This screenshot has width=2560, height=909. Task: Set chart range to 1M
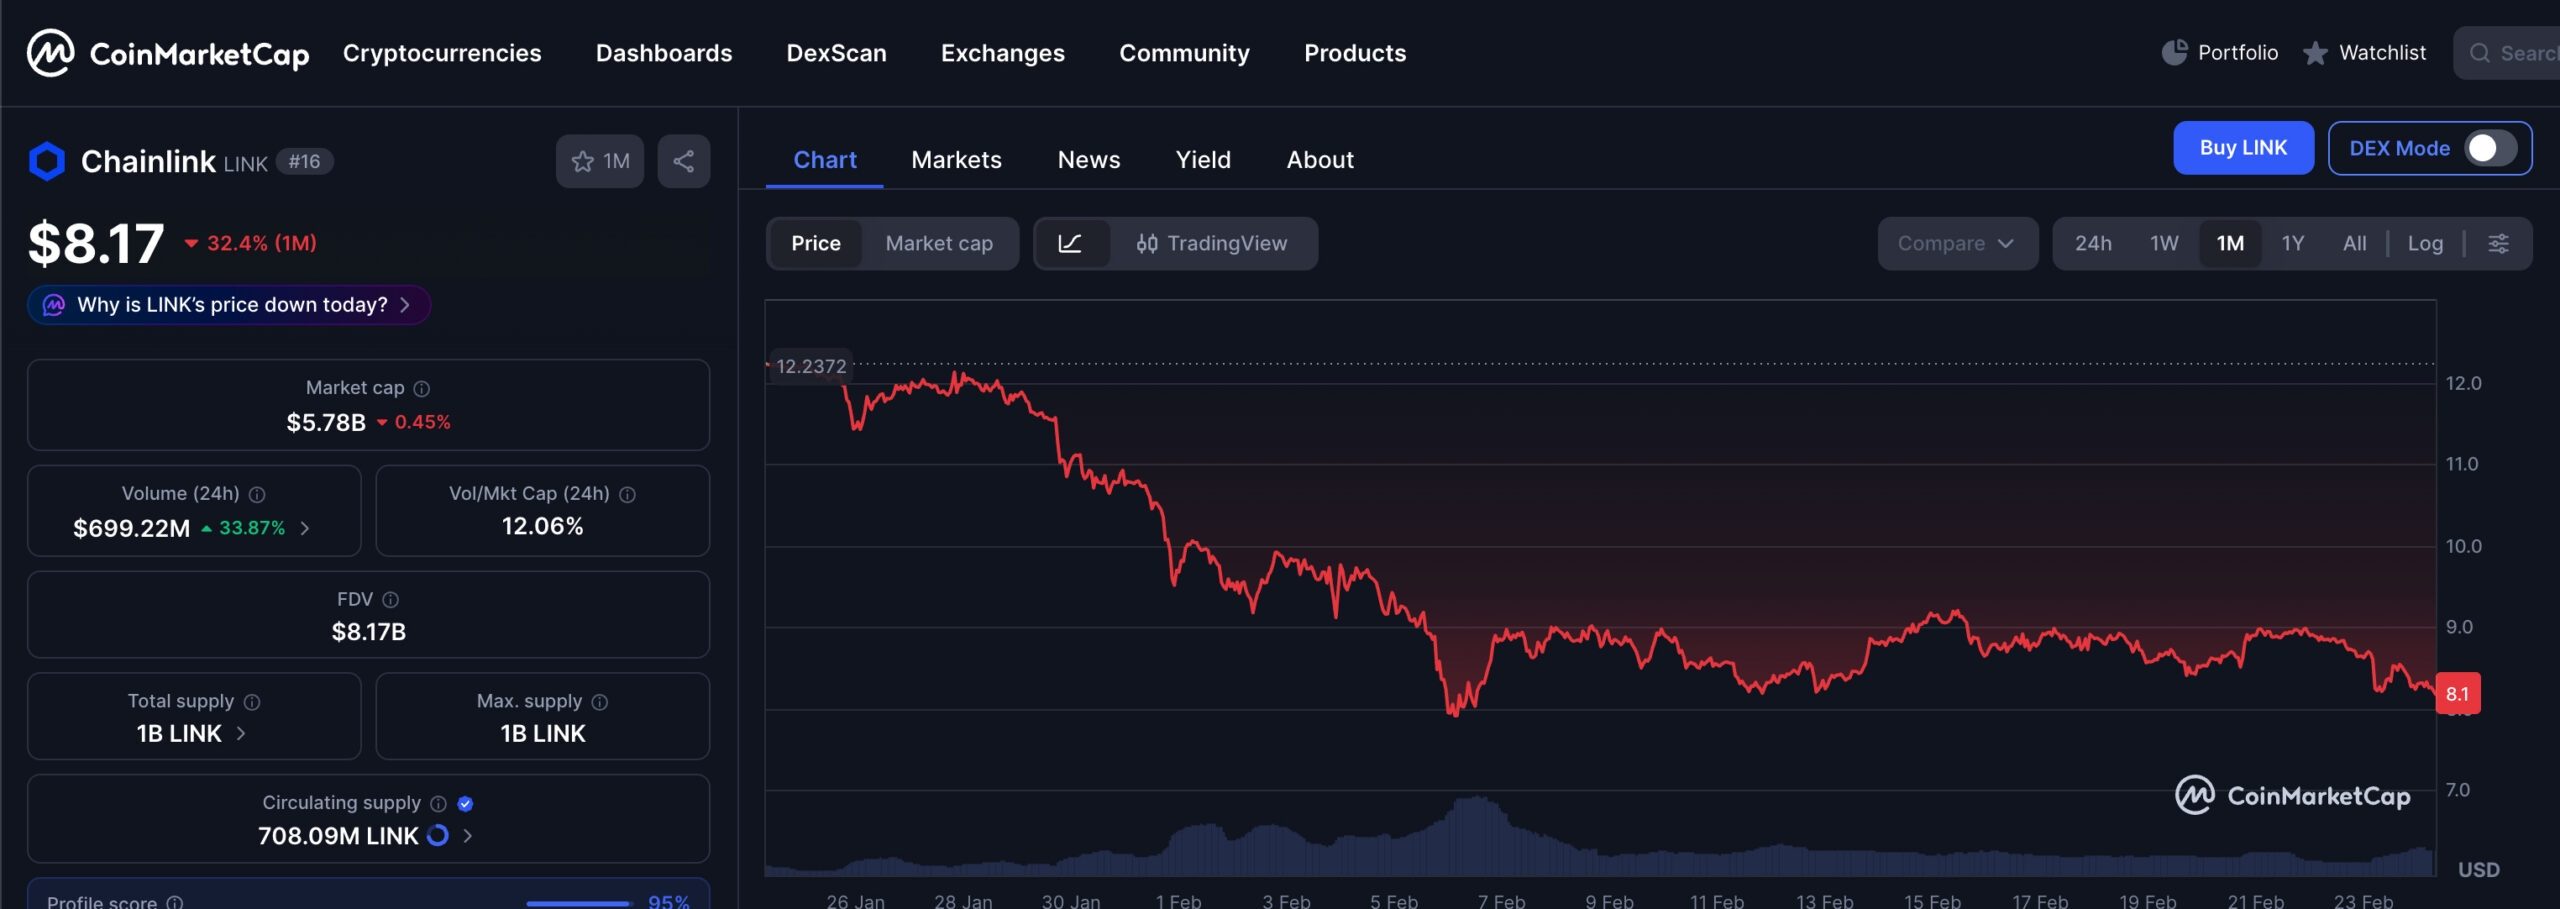2230,243
